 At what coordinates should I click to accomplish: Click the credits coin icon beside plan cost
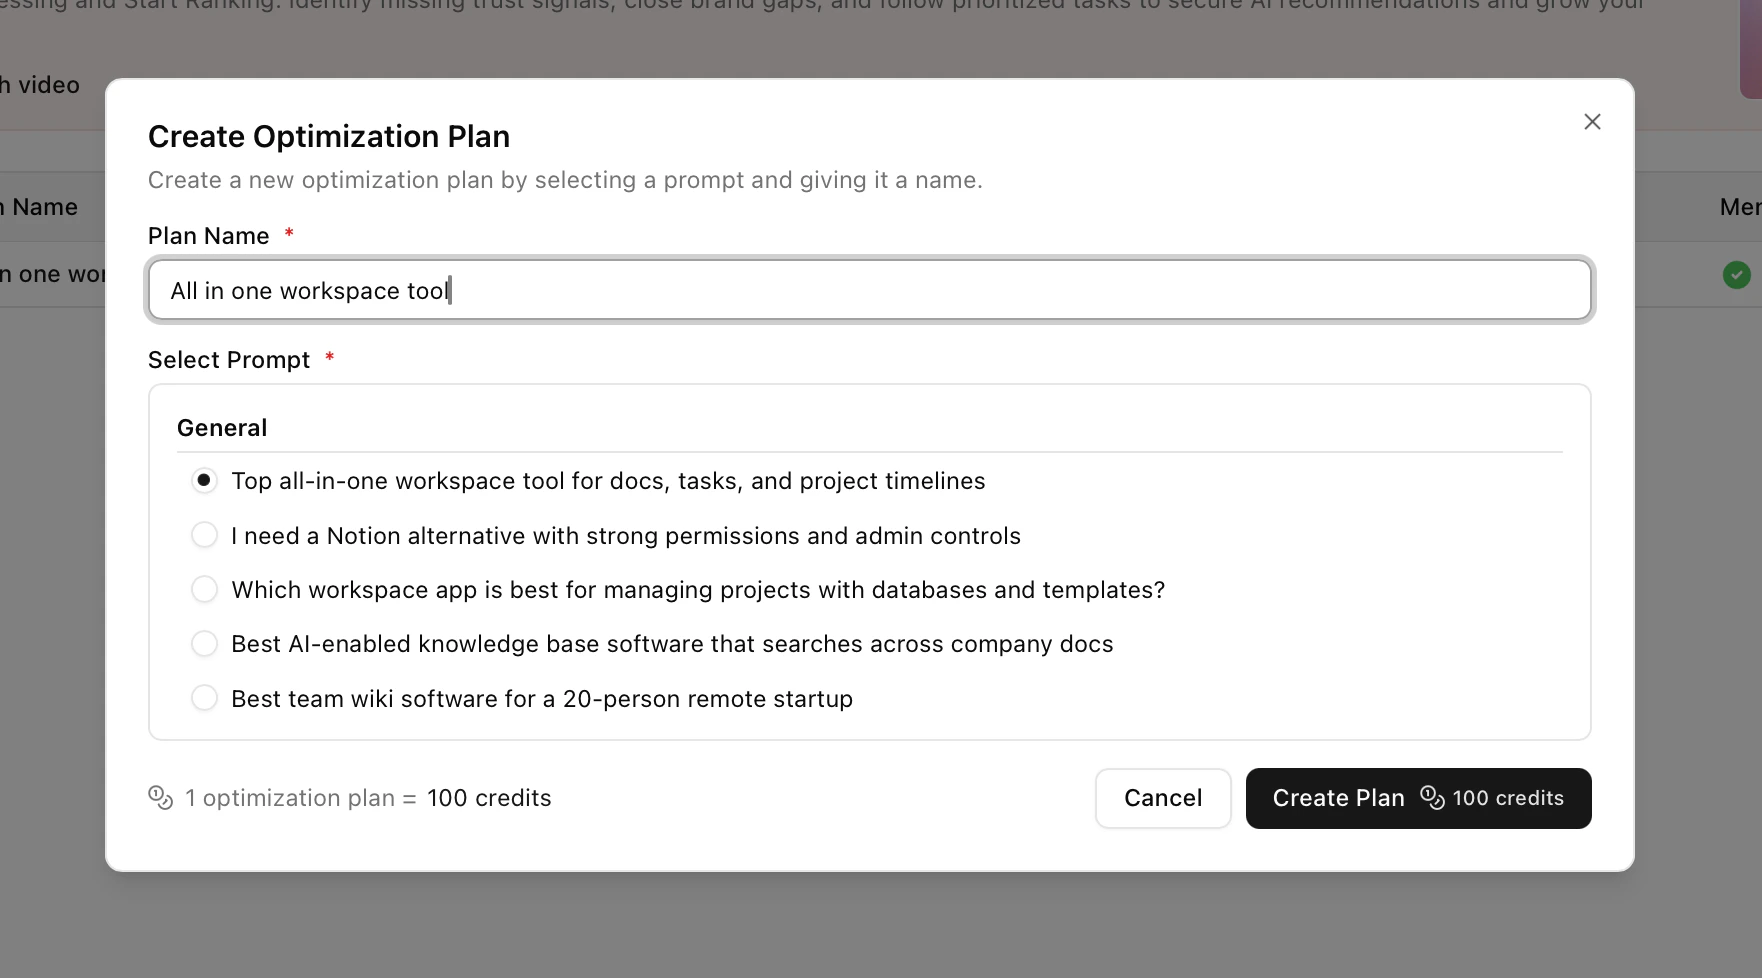coord(161,797)
